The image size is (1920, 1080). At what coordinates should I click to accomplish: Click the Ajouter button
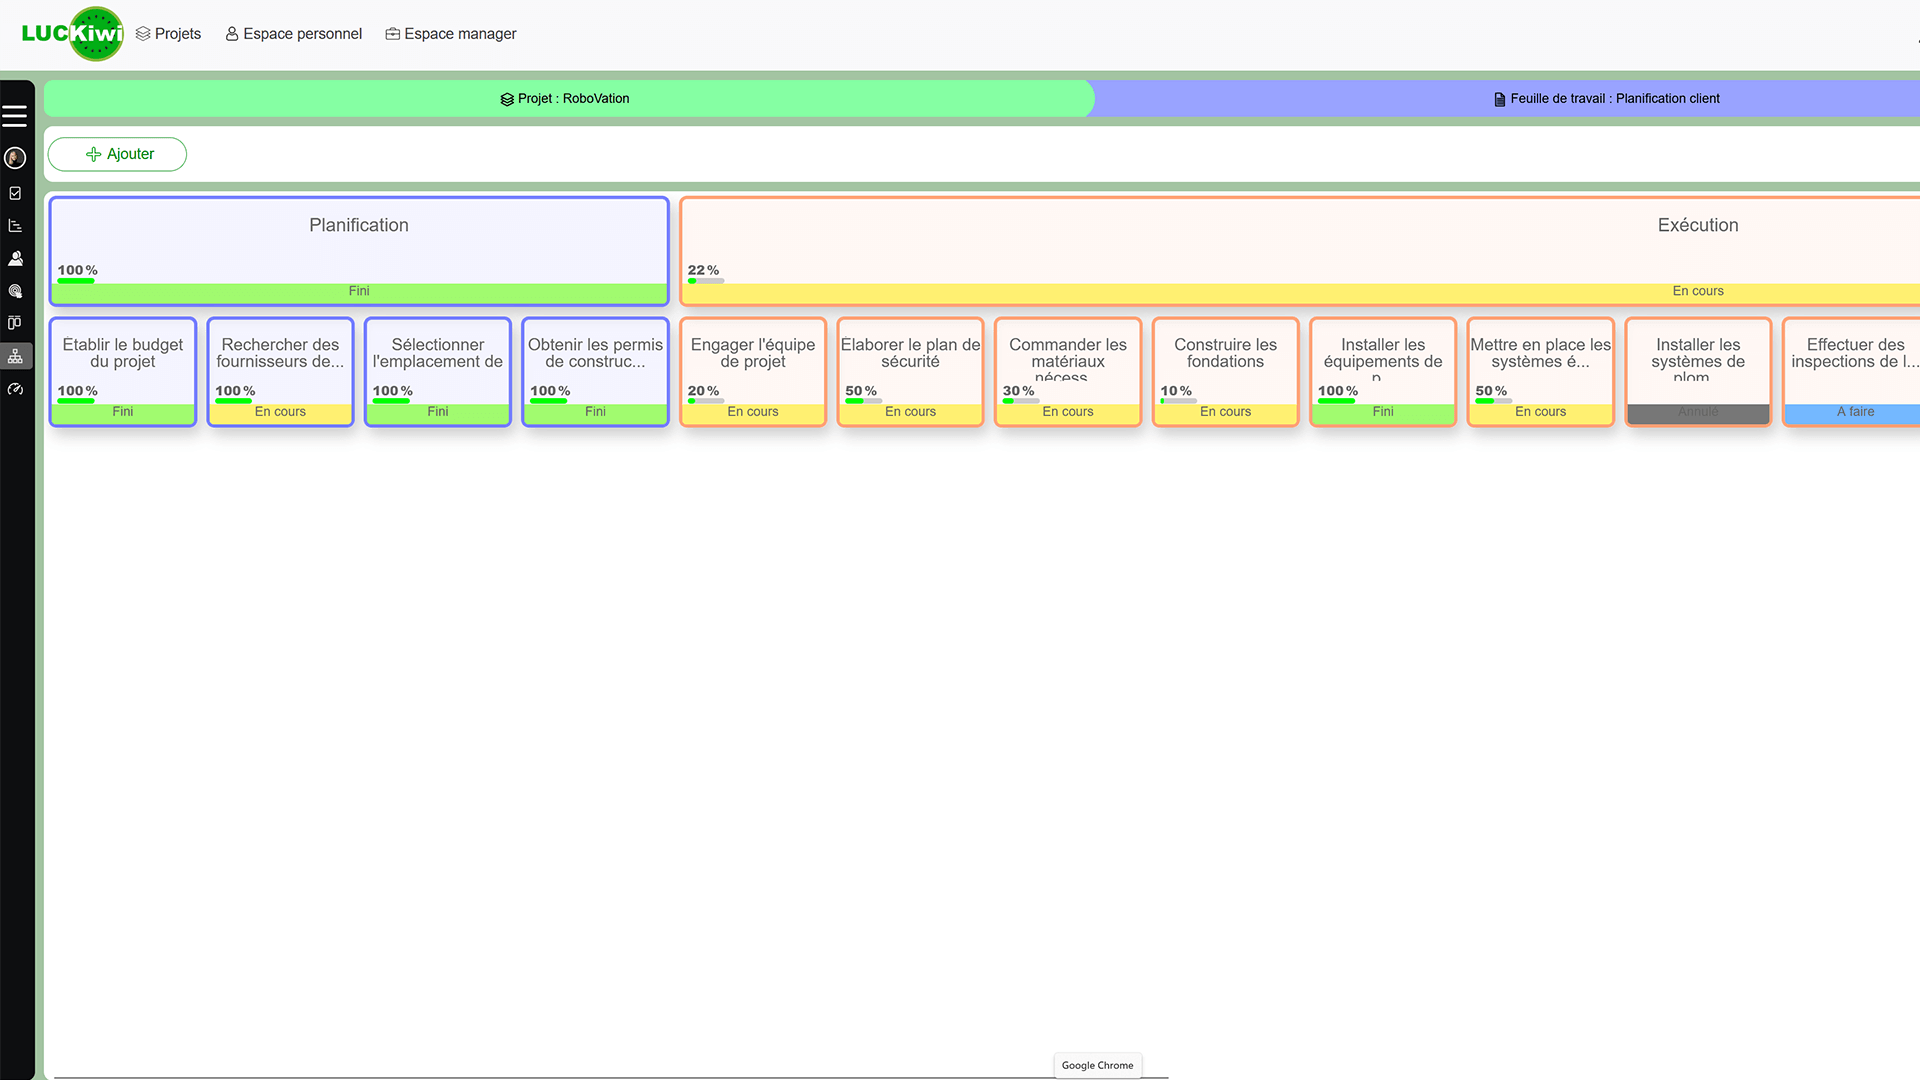pyautogui.click(x=118, y=154)
